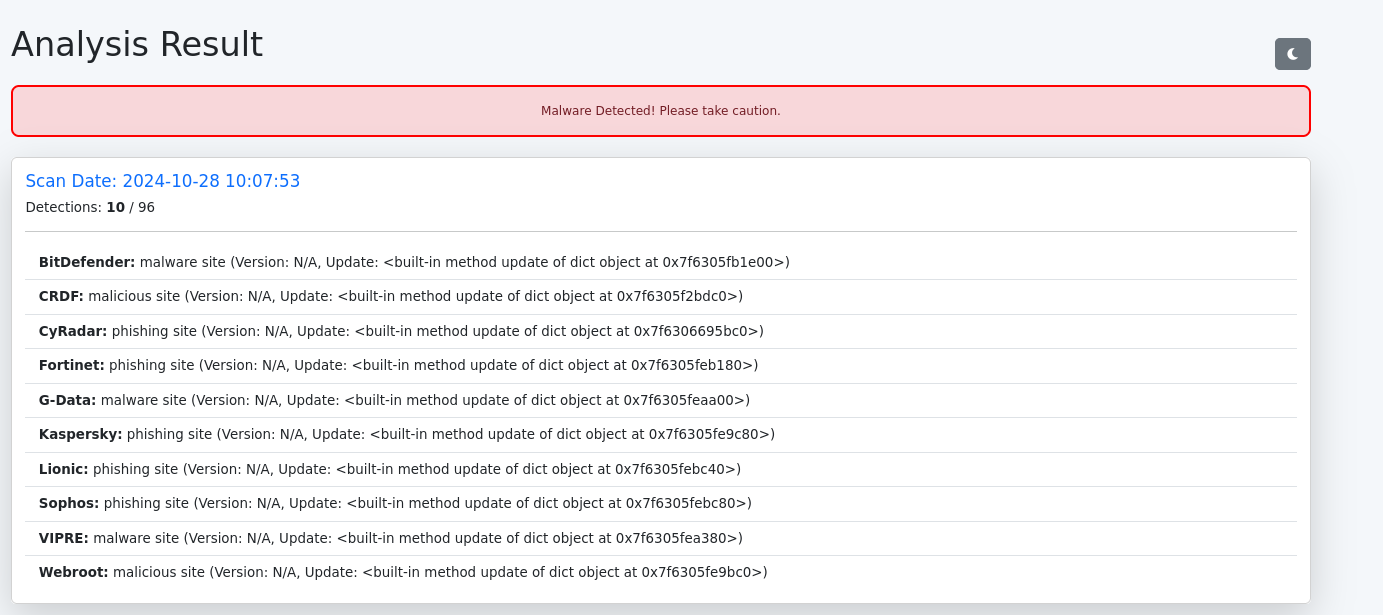
Task: Click the Lionic phishing site row
Action: (389, 469)
